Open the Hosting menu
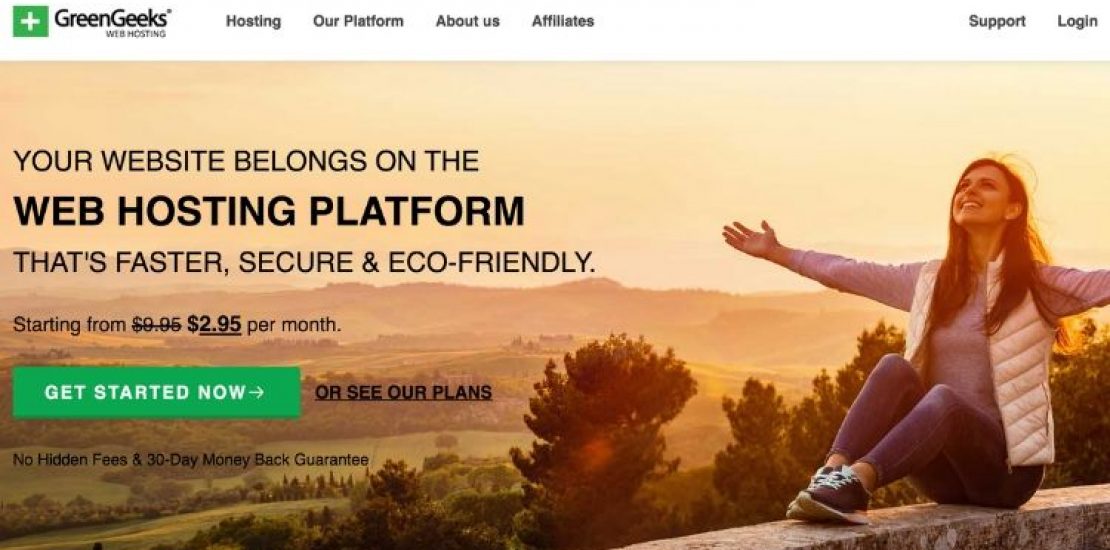Screen dimensions: 1110x550 (253, 21)
